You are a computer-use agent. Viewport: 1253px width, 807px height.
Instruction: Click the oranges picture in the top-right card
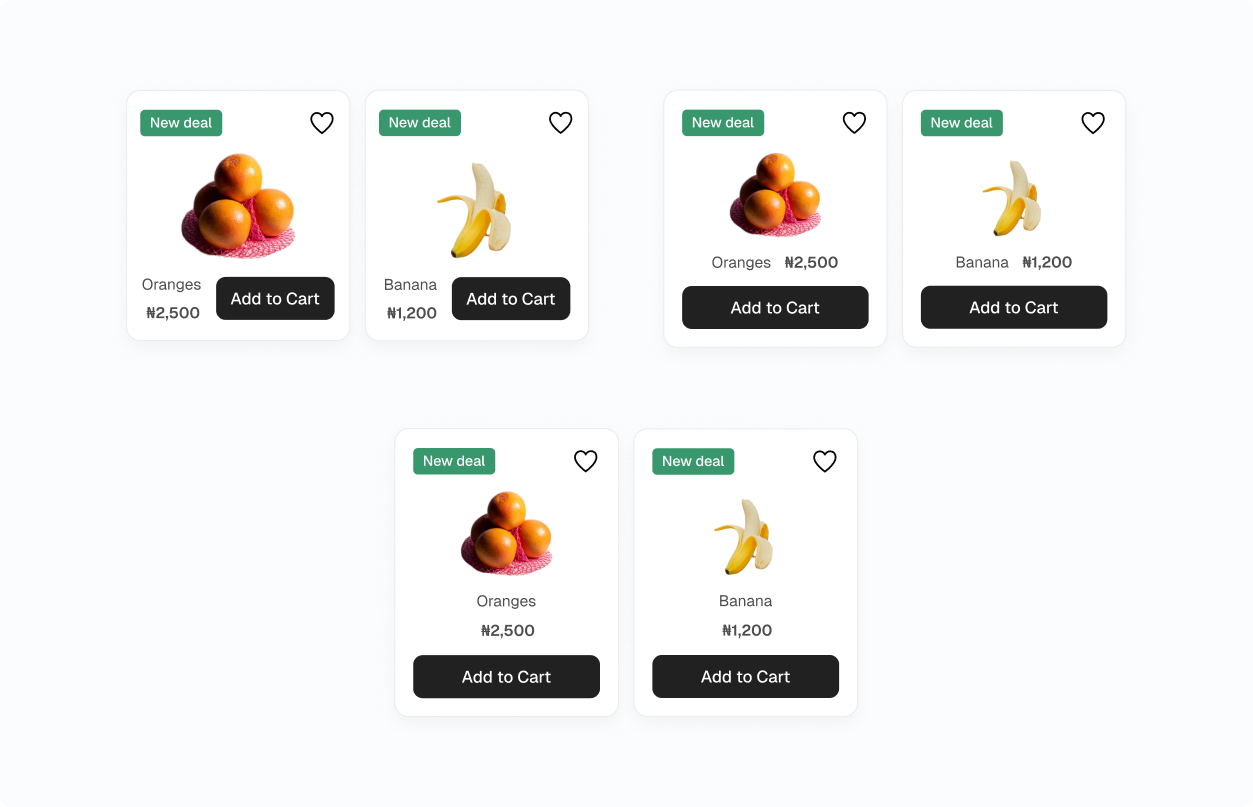(x=775, y=195)
